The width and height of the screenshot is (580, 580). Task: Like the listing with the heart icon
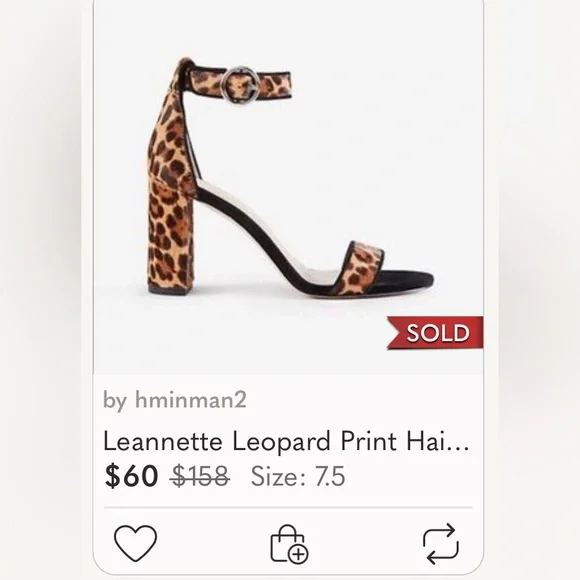pos(135,543)
